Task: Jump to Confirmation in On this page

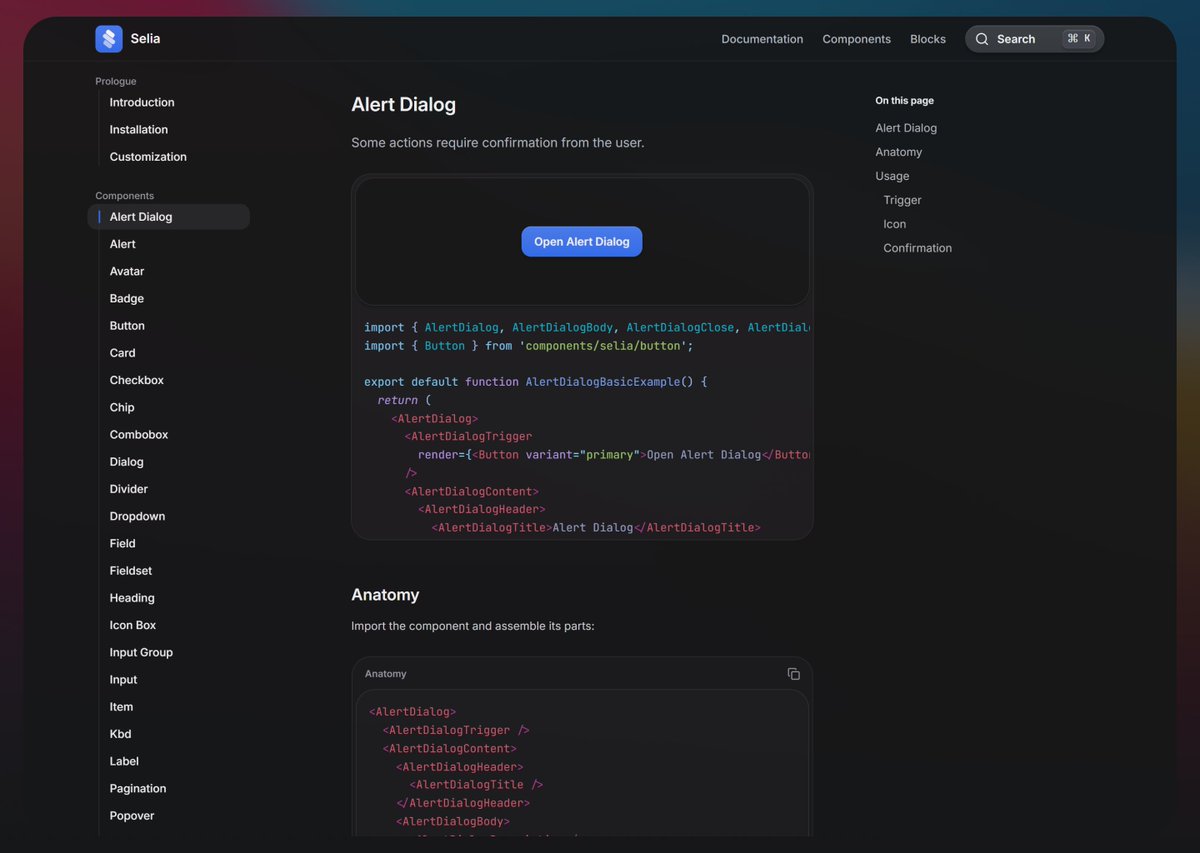Action: tap(917, 248)
